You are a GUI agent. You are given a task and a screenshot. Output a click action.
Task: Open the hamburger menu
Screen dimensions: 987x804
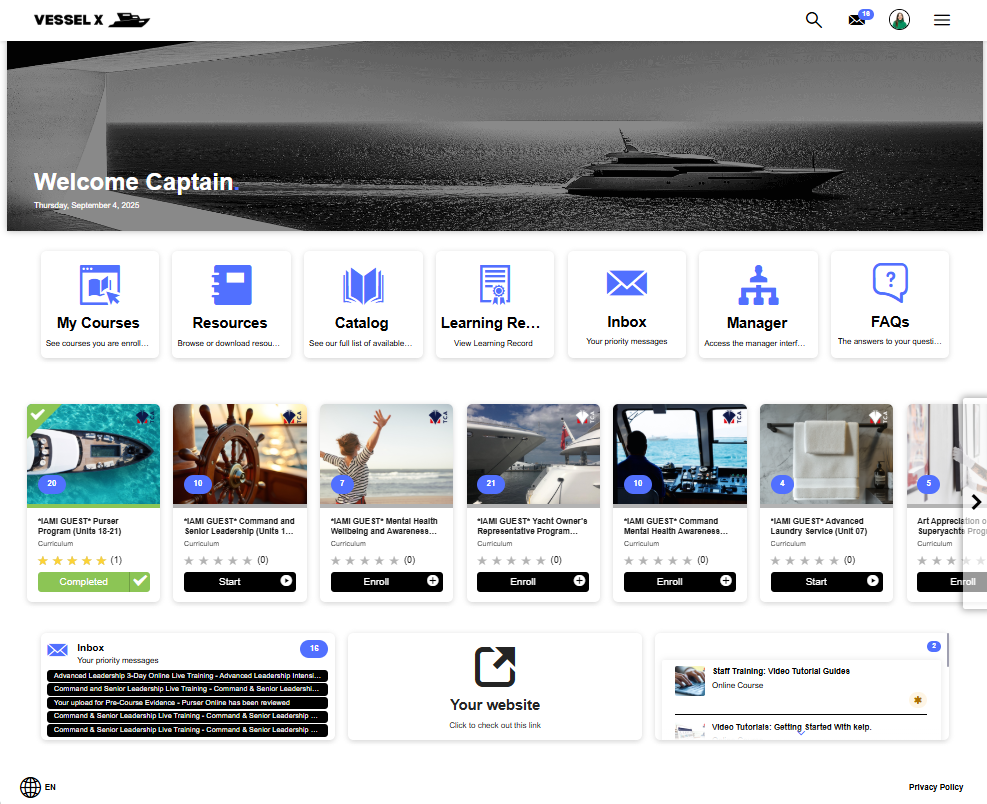(x=942, y=20)
